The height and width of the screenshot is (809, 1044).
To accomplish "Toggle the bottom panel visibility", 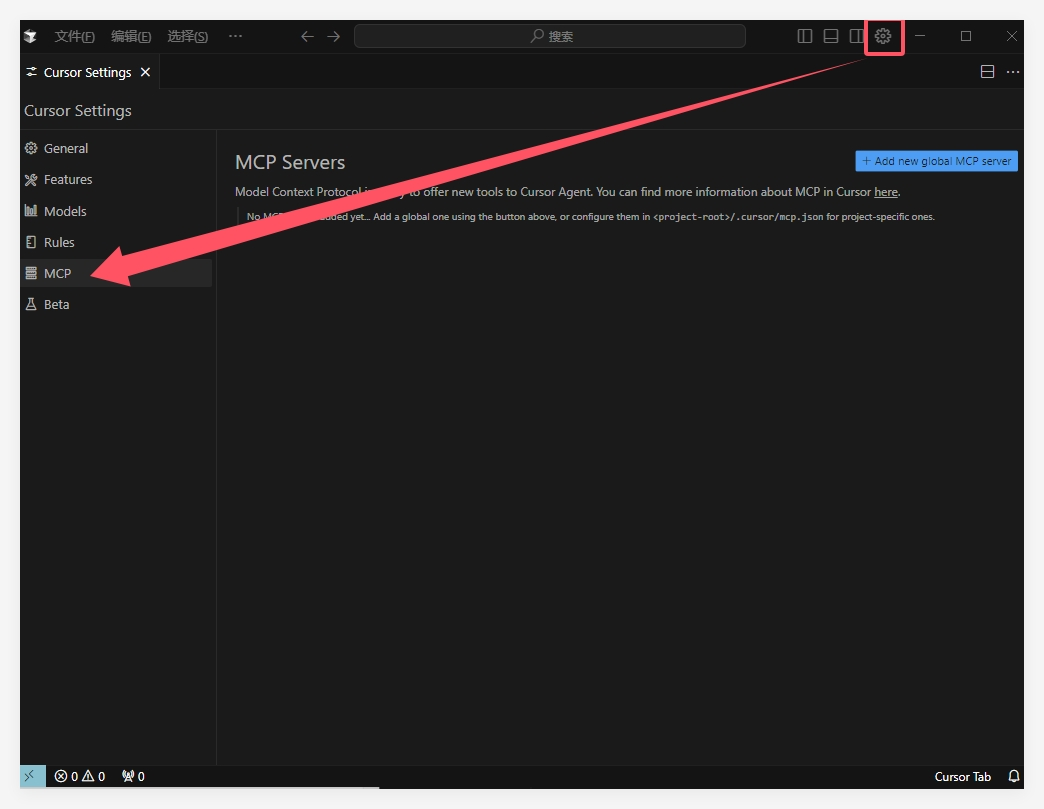I will click(831, 36).
